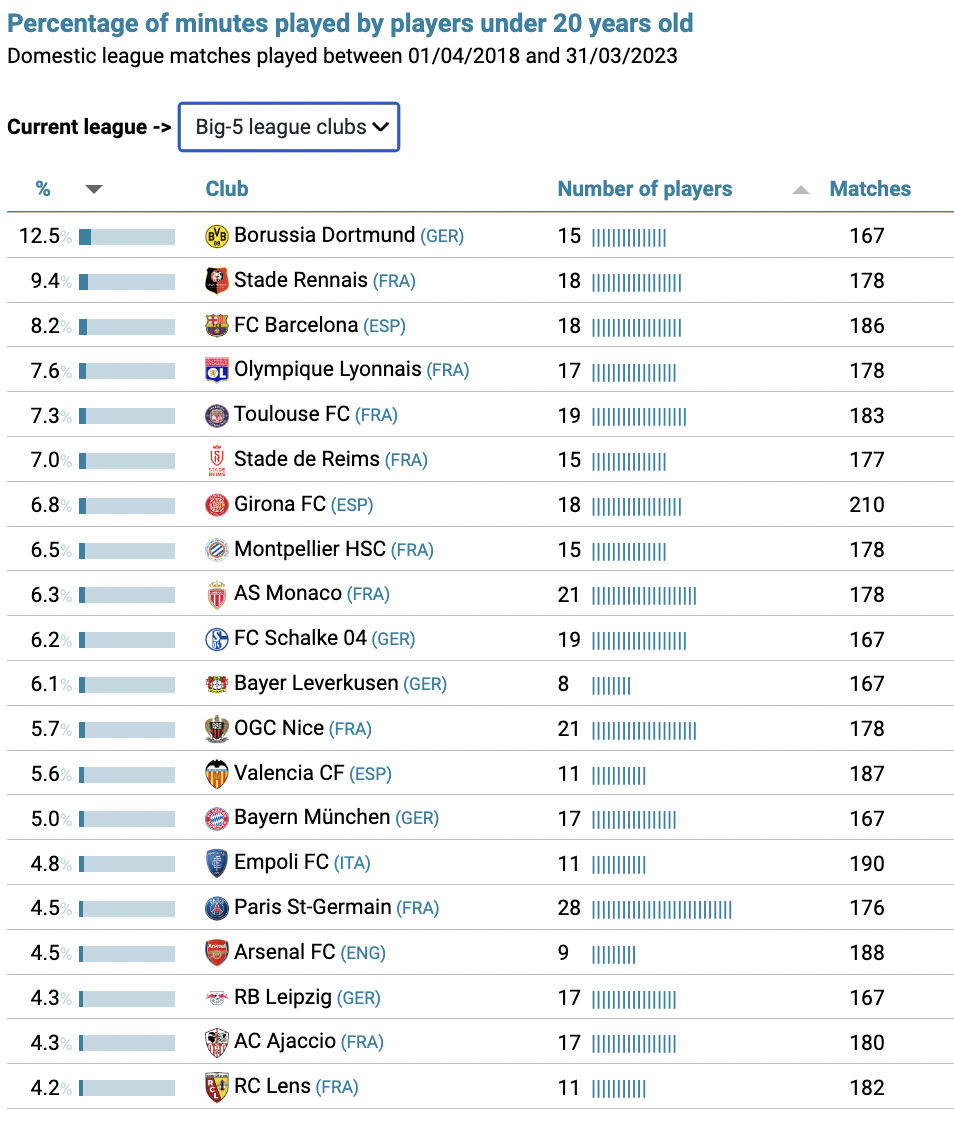Click the Arsenal FC crest icon

tap(216, 954)
